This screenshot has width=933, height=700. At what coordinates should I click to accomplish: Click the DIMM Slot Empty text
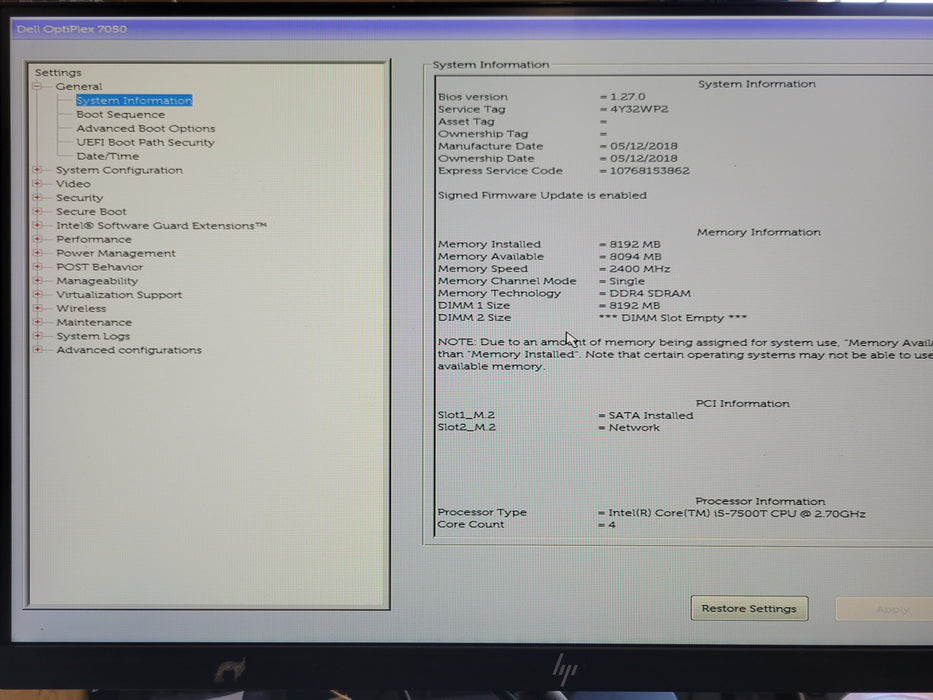pos(672,318)
